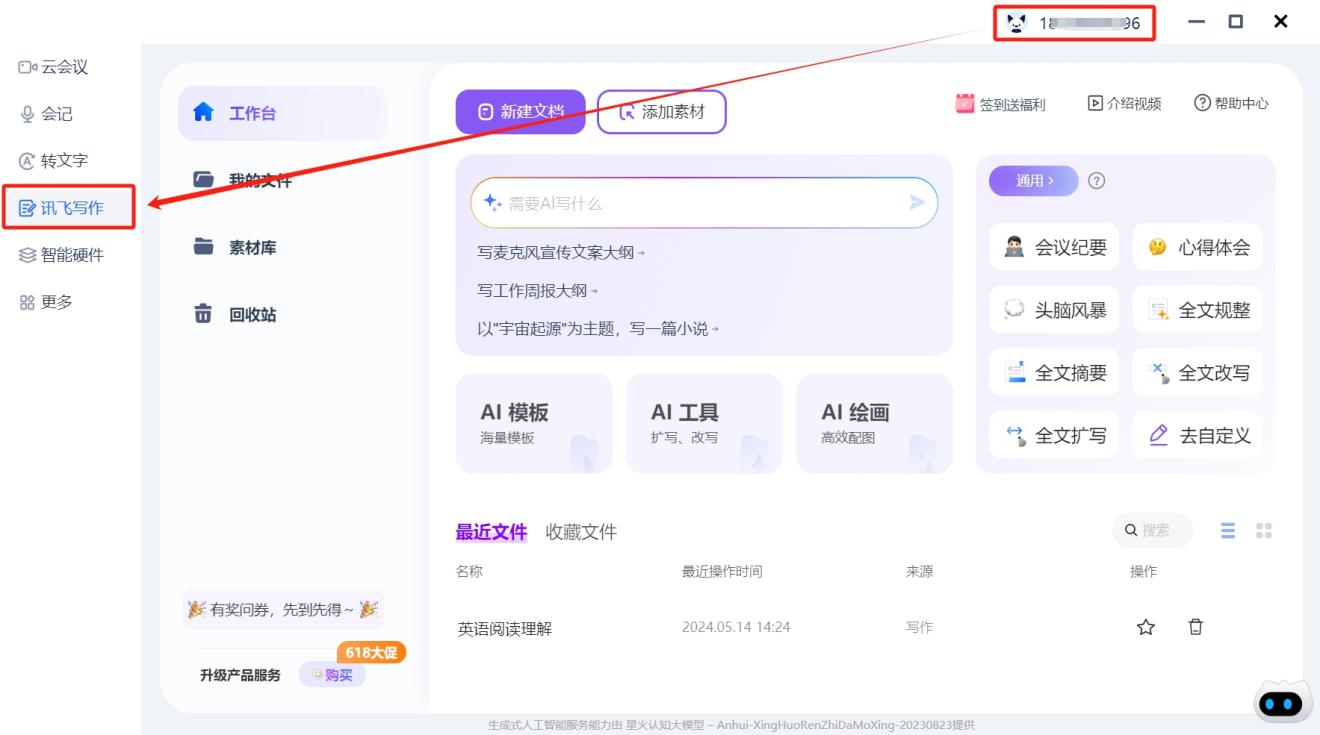The width and height of the screenshot is (1320, 735).
Task: Click the 618大促 promo badge
Action: [371, 653]
